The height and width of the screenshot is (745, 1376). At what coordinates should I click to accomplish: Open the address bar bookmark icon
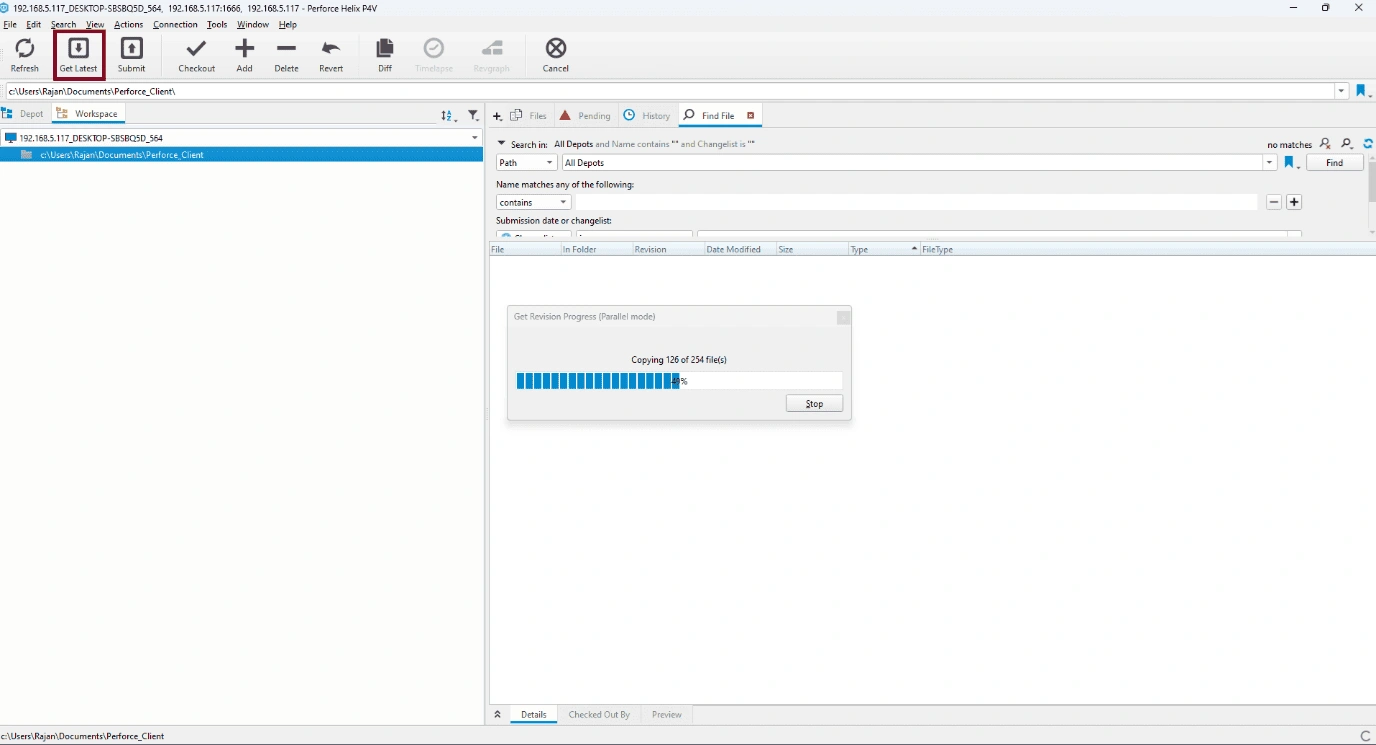[x=1361, y=91]
